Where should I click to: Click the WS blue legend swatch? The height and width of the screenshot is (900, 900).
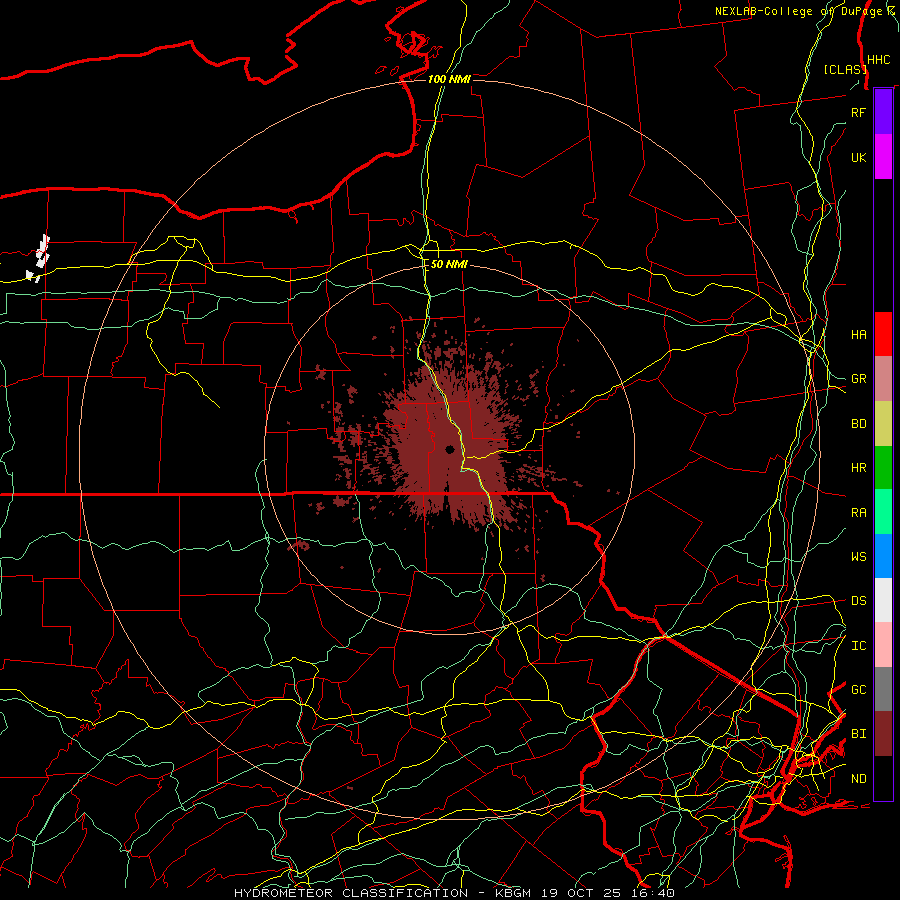click(883, 556)
